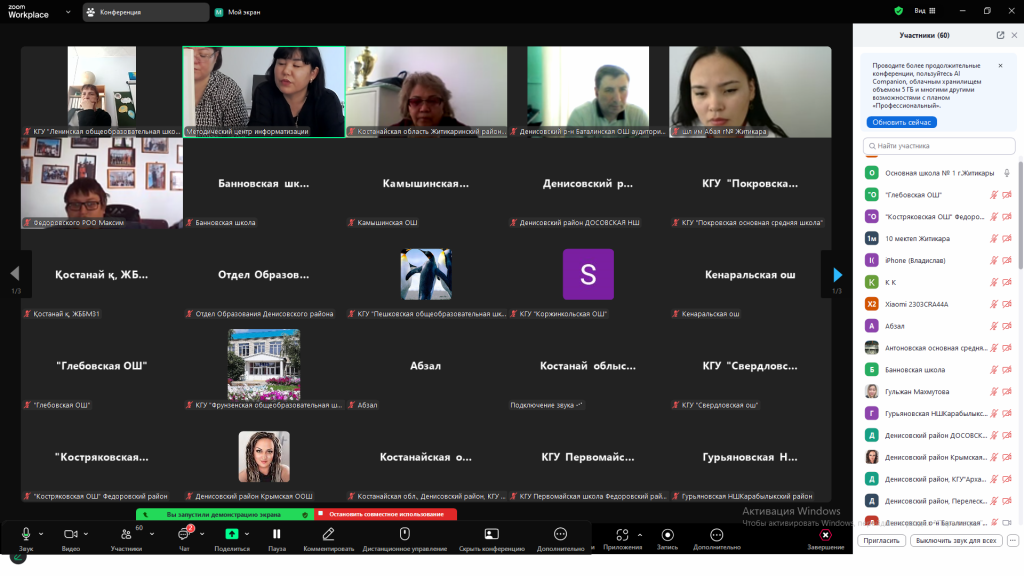Open video options arrow next to Видео
1024x576 pixels.
click(86, 534)
